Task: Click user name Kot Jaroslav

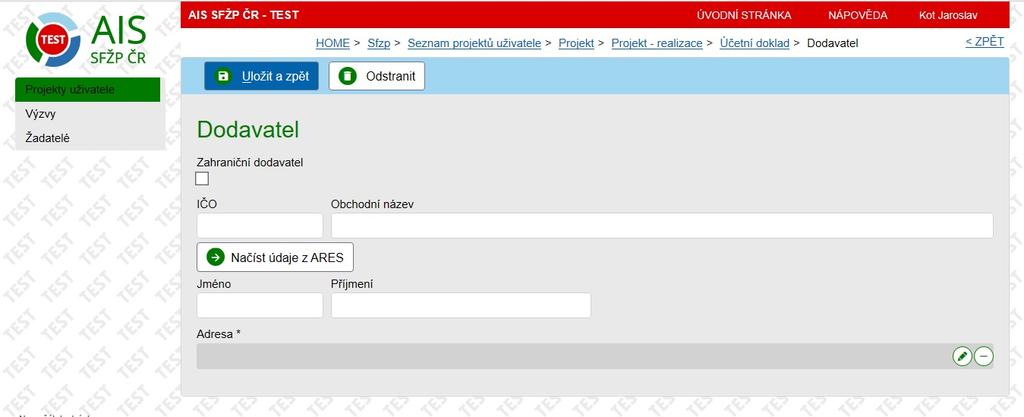Action: (948, 15)
